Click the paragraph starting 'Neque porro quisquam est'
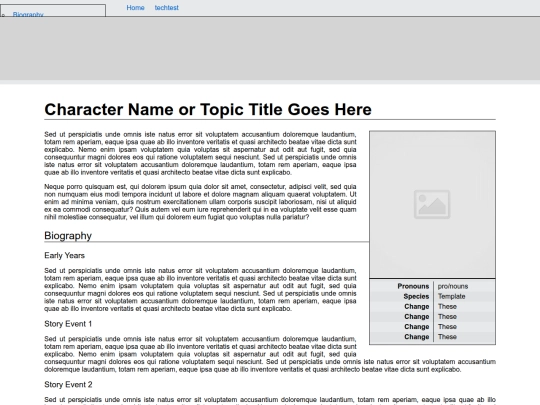 pyautogui.click(x=200, y=202)
